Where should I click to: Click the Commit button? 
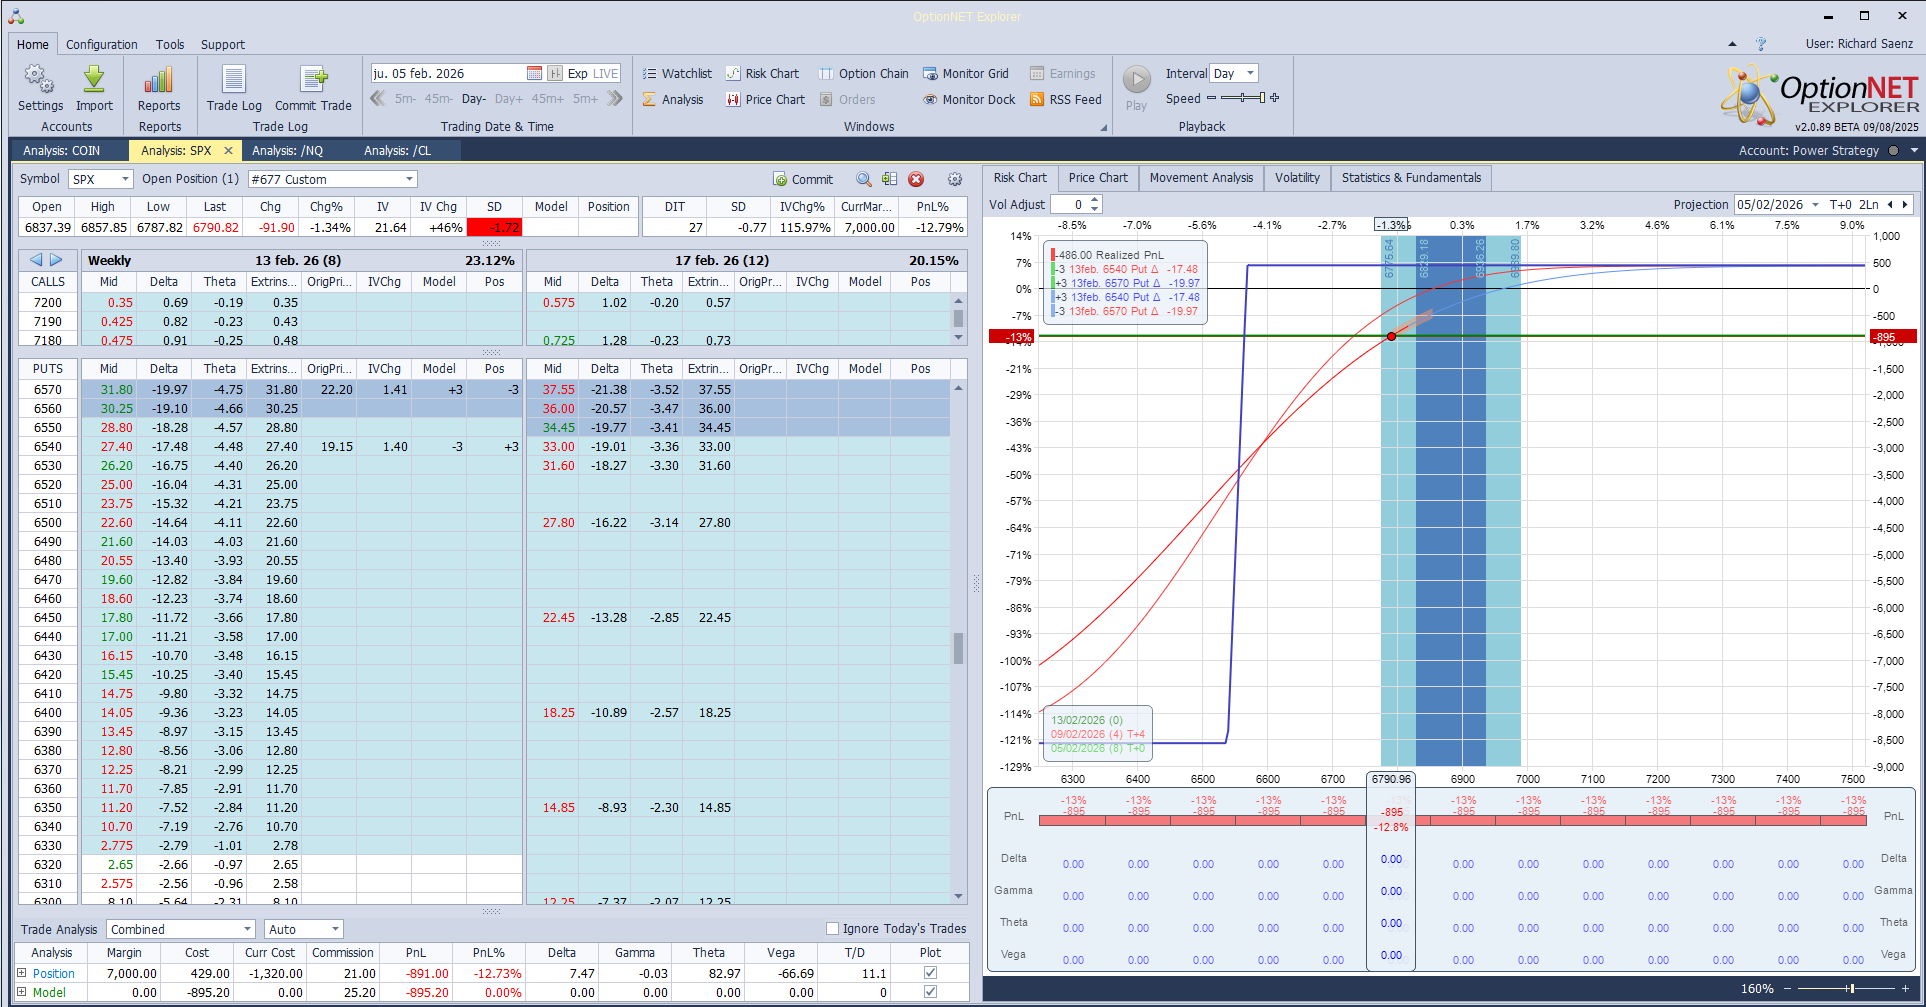tap(803, 180)
